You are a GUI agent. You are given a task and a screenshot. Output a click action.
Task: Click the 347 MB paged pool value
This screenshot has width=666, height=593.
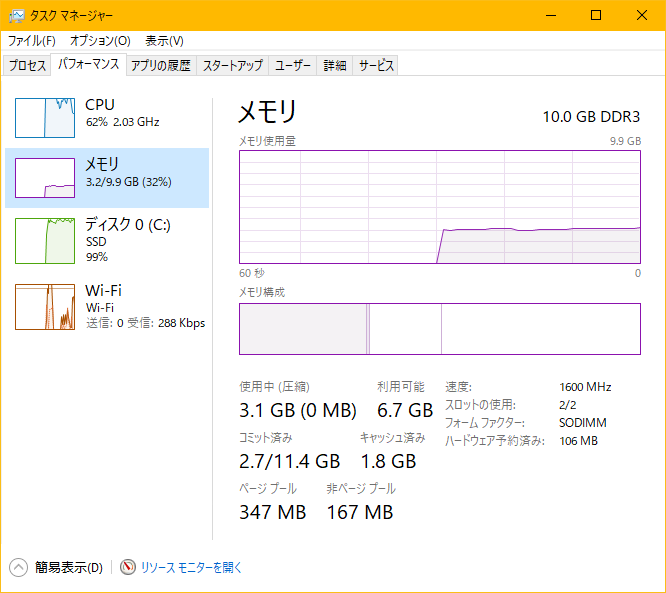click(273, 512)
